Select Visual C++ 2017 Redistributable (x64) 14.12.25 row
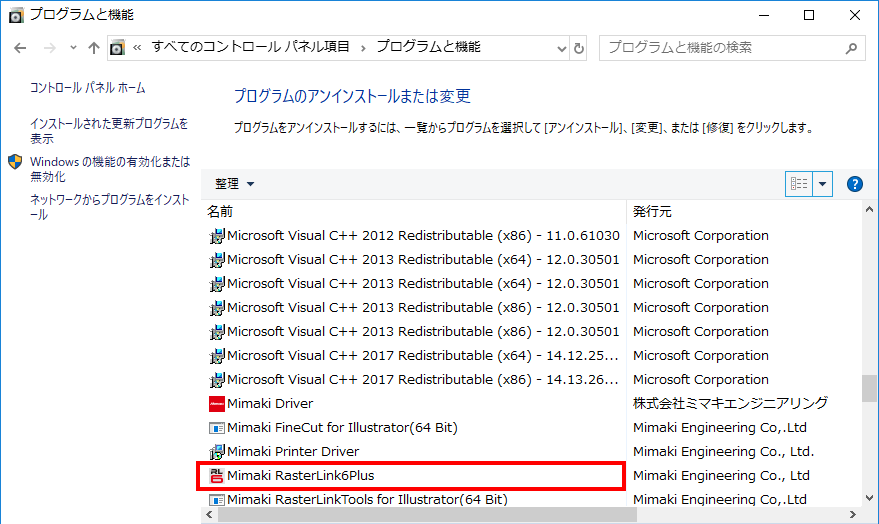 (x=414, y=356)
